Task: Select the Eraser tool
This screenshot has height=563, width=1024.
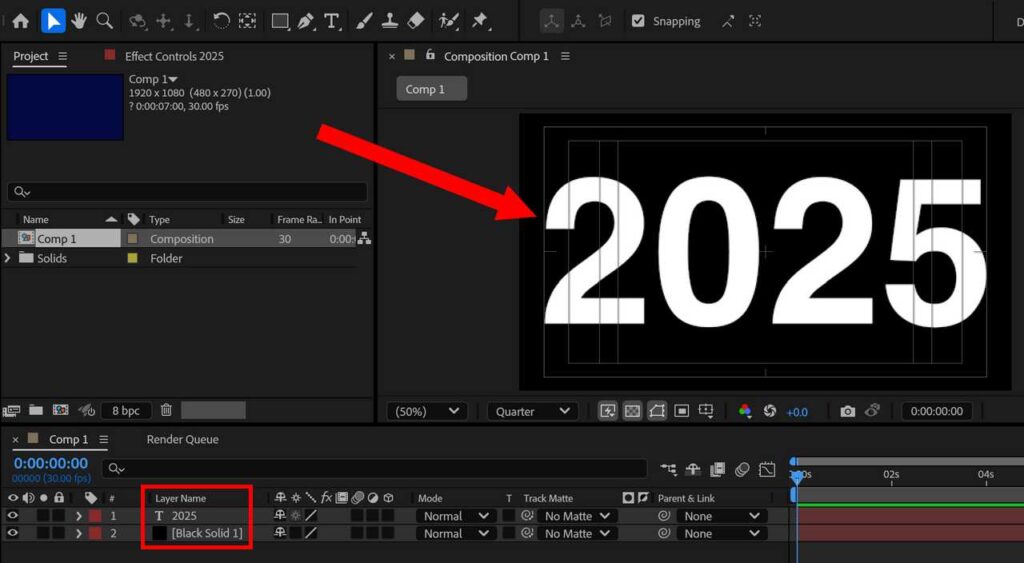Action: point(416,21)
